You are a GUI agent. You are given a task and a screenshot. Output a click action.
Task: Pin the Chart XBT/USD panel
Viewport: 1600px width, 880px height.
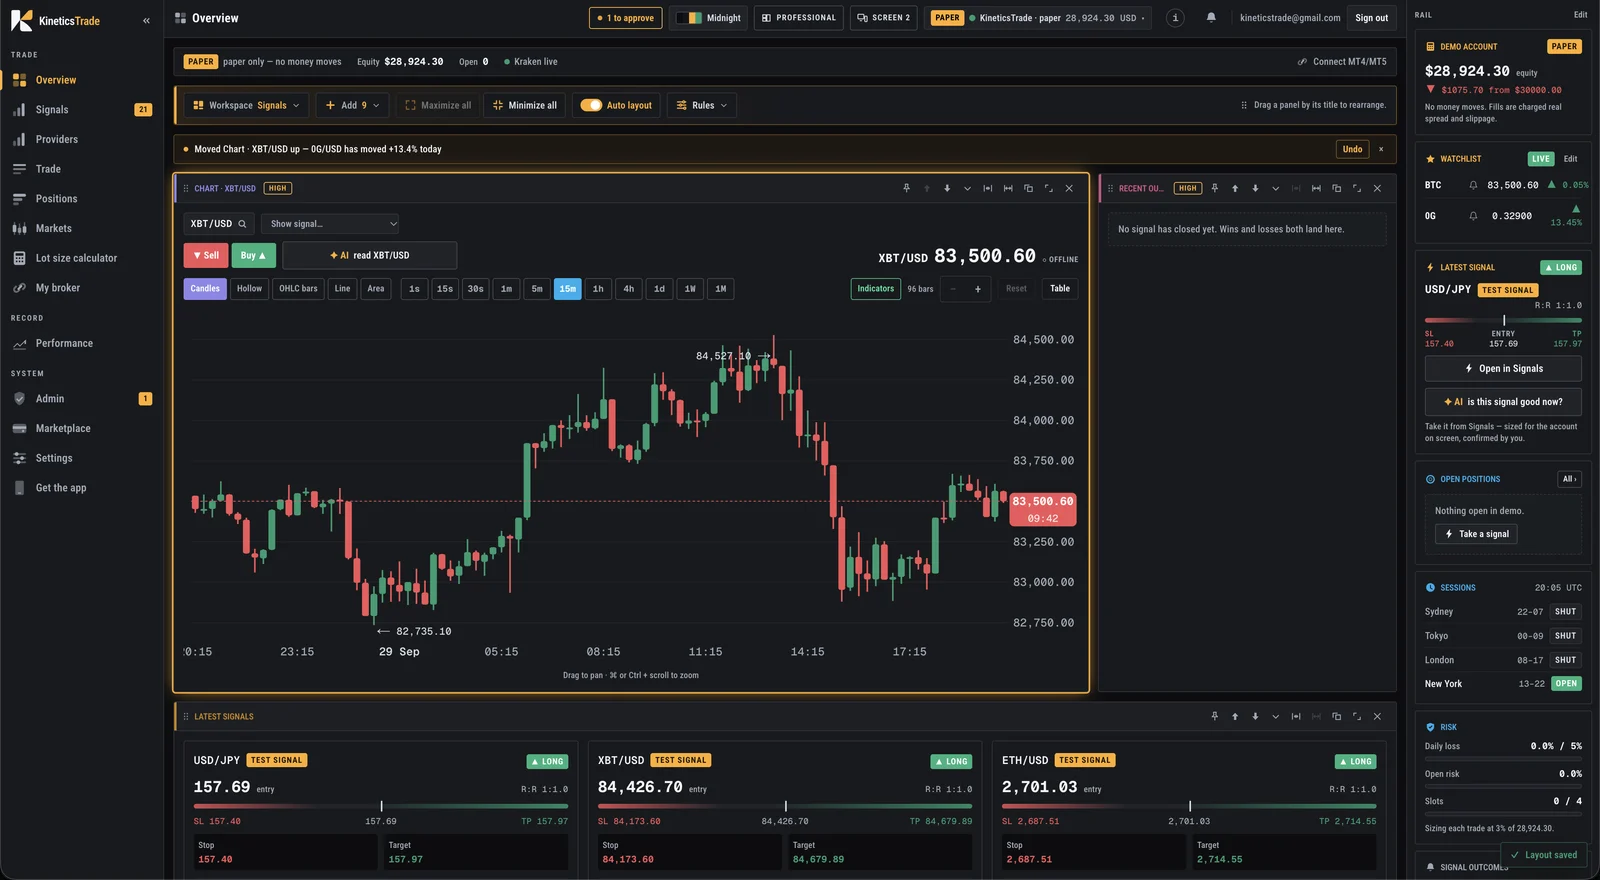coord(906,188)
